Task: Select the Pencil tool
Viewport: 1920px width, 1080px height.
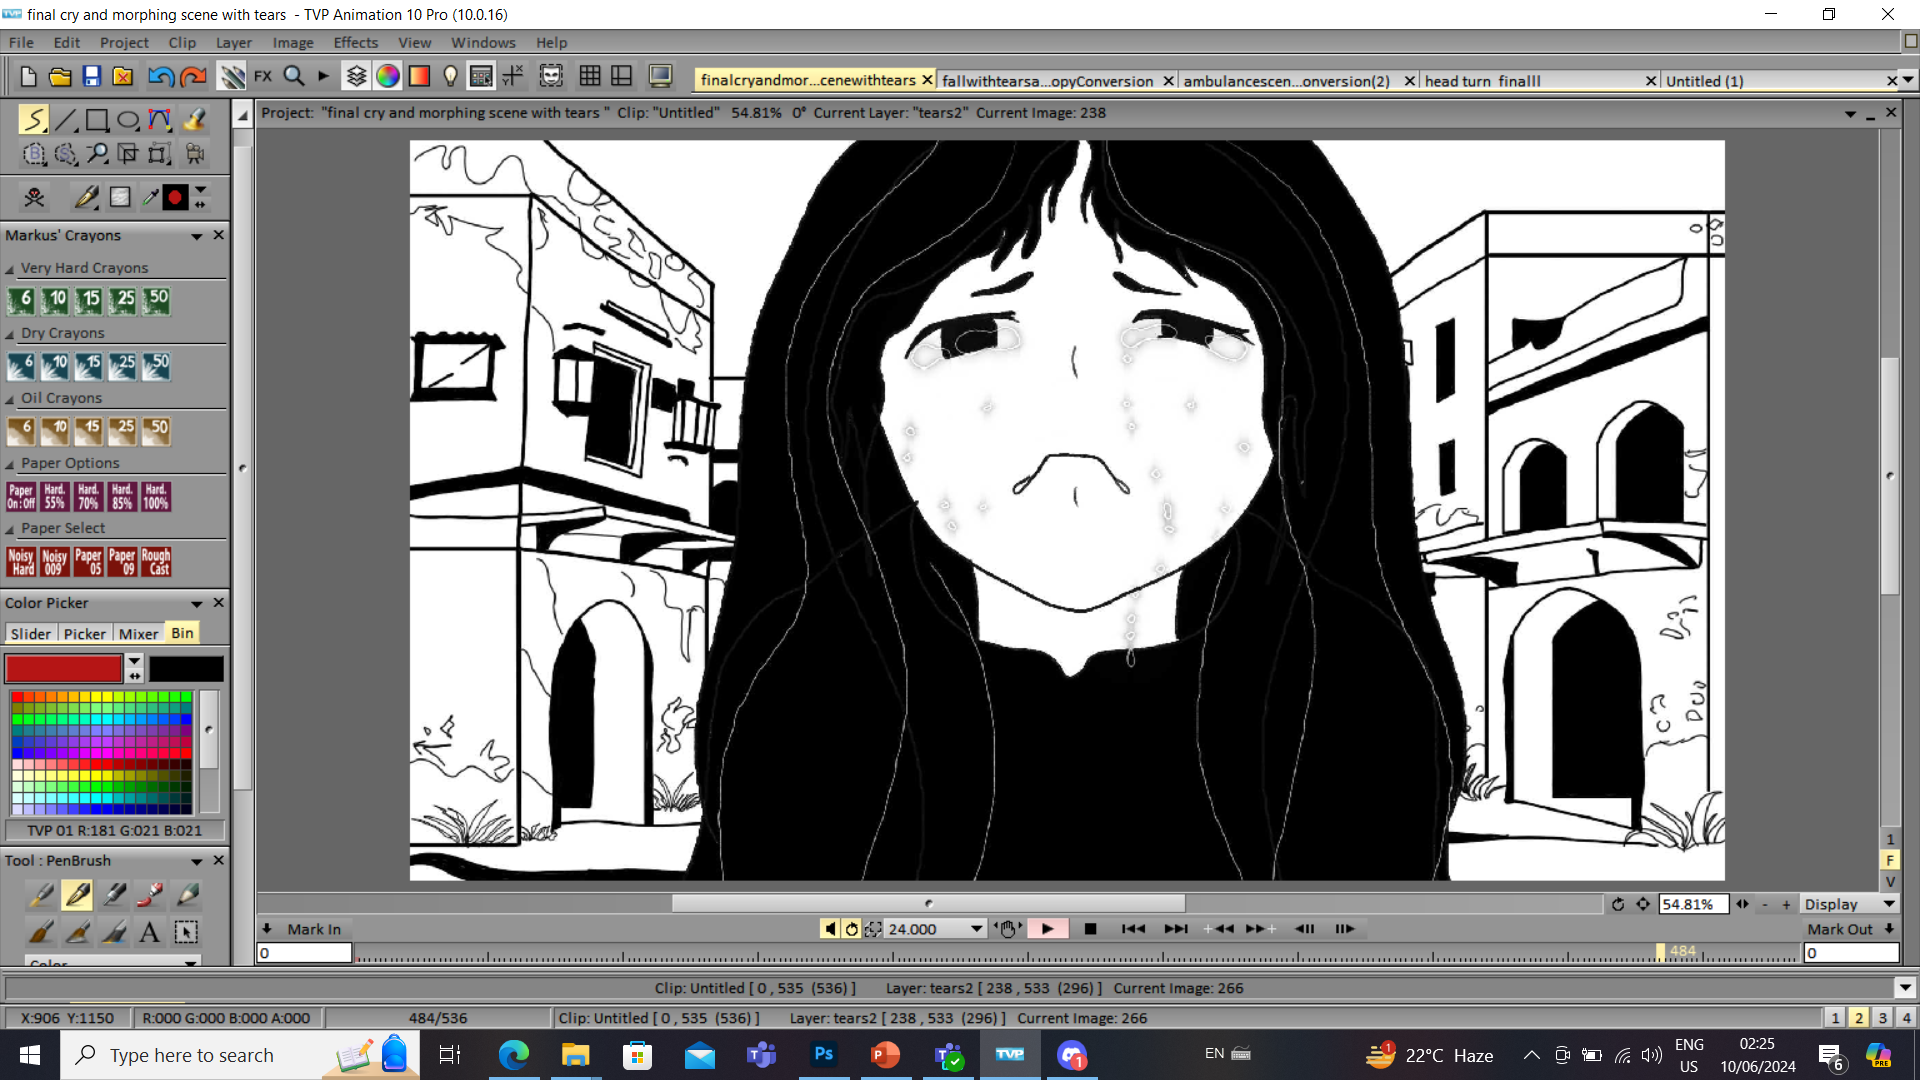Action: [x=187, y=894]
